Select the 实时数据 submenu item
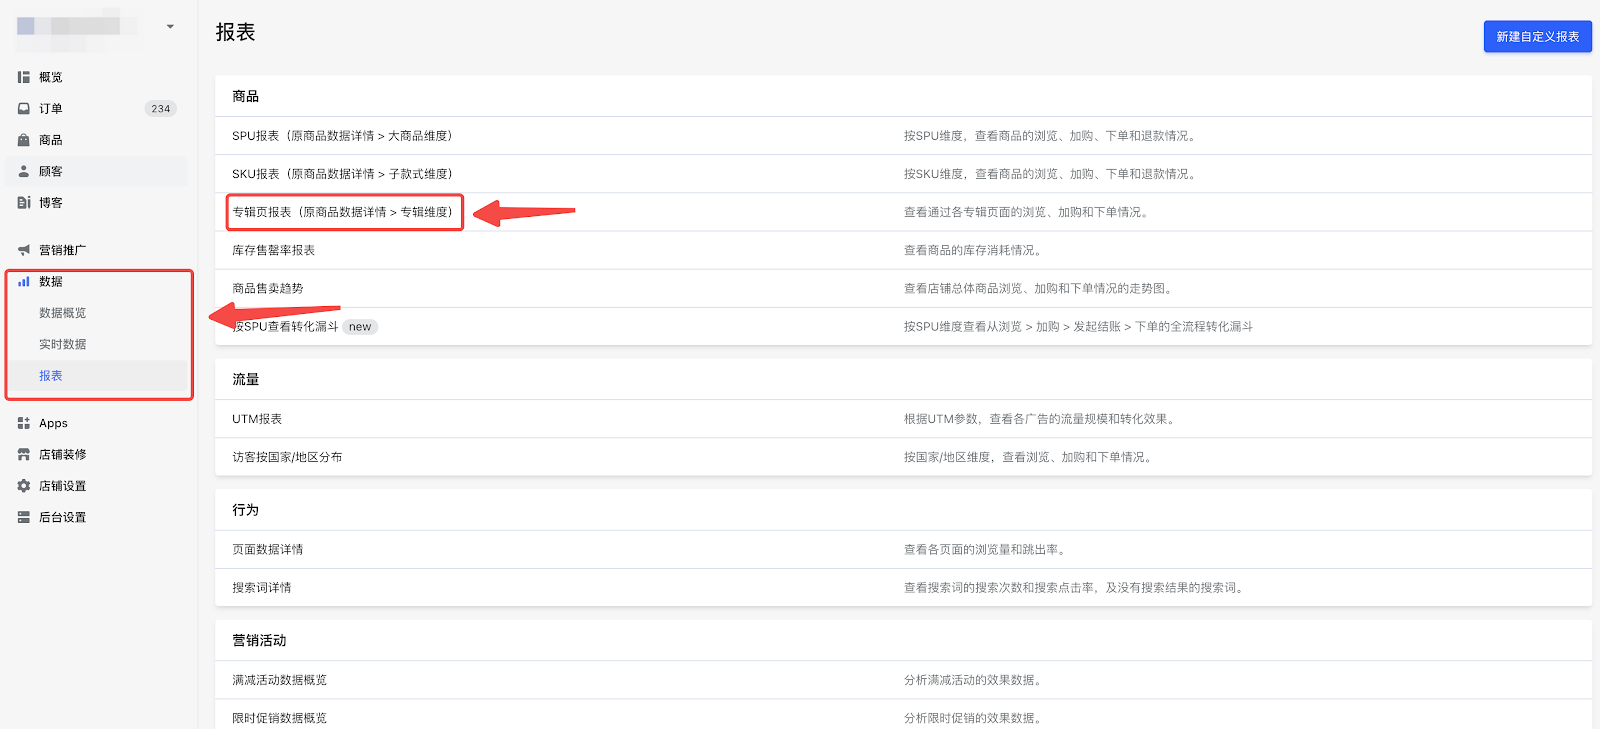The image size is (1600, 729). coord(62,344)
